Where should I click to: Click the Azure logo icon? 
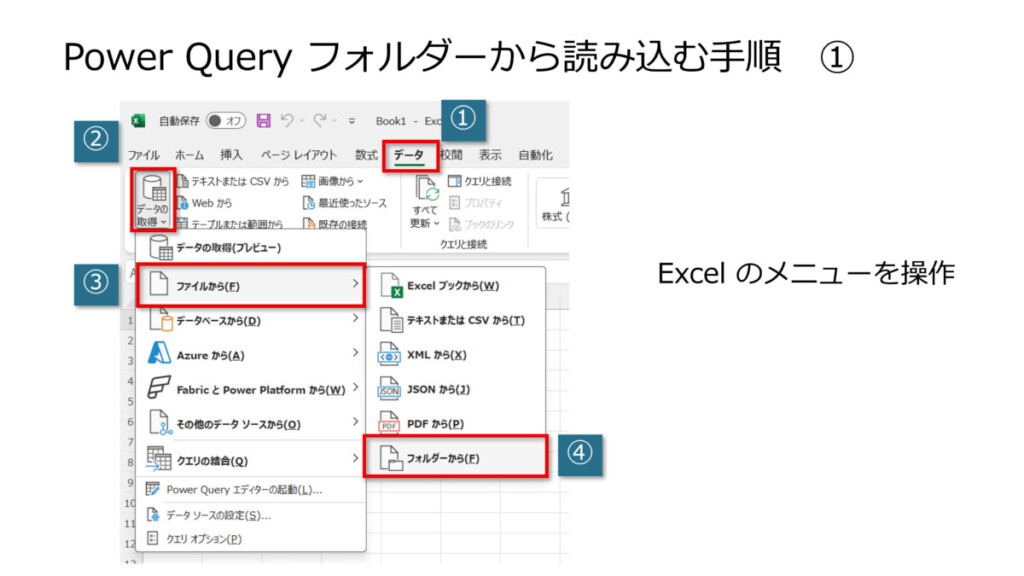pyautogui.click(x=159, y=354)
